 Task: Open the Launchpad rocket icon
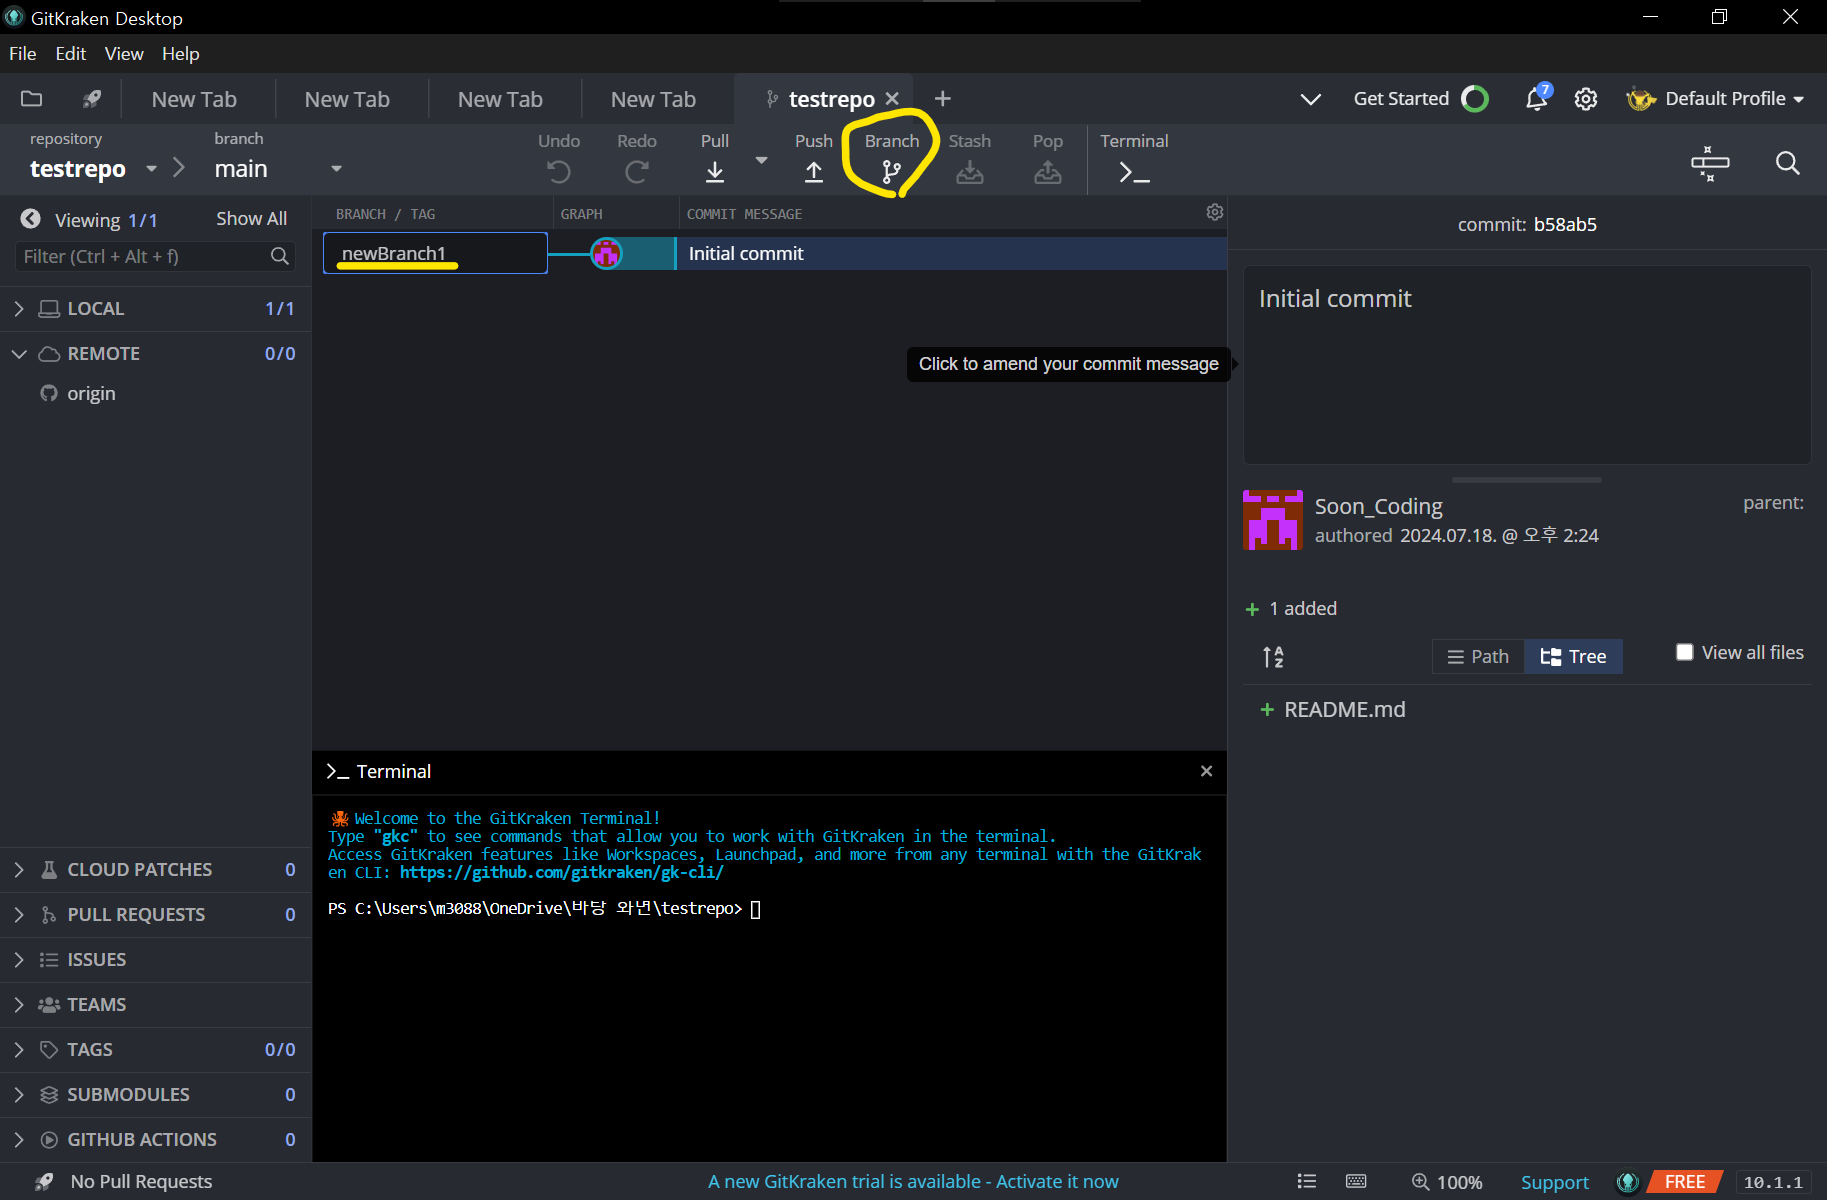(x=92, y=99)
